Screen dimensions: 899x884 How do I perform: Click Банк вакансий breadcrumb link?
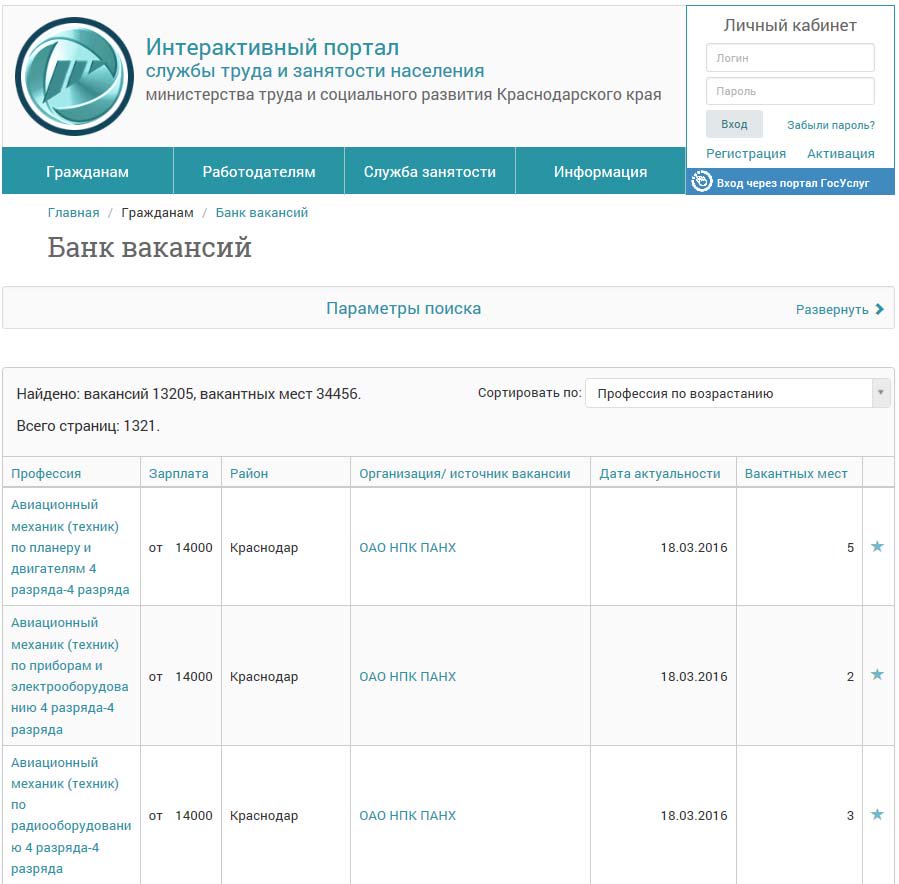pos(261,213)
